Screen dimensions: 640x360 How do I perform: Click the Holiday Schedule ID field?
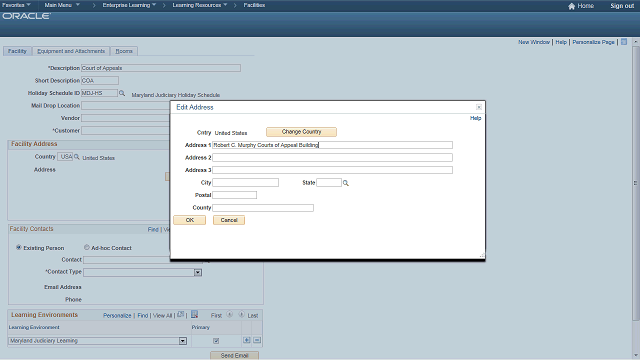point(99,93)
